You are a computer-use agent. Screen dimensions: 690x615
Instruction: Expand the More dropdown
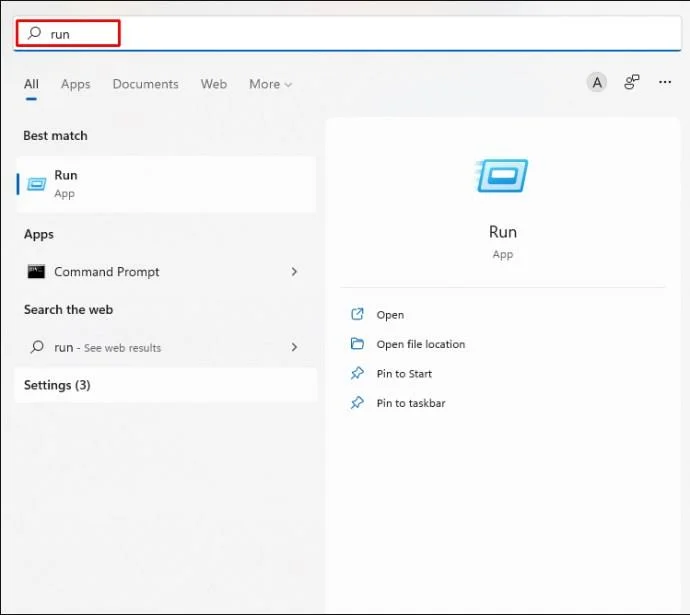pos(270,84)
